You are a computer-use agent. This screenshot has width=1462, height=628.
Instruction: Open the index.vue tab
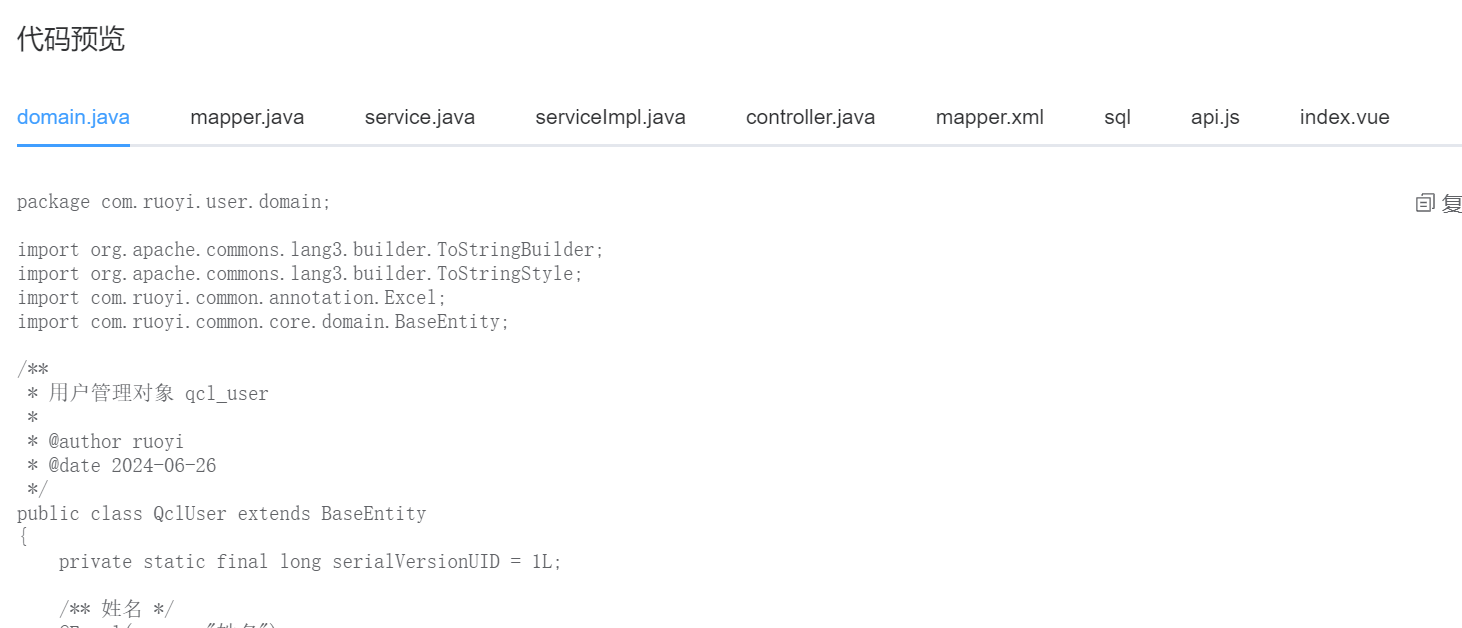[x=1343, y=117]
